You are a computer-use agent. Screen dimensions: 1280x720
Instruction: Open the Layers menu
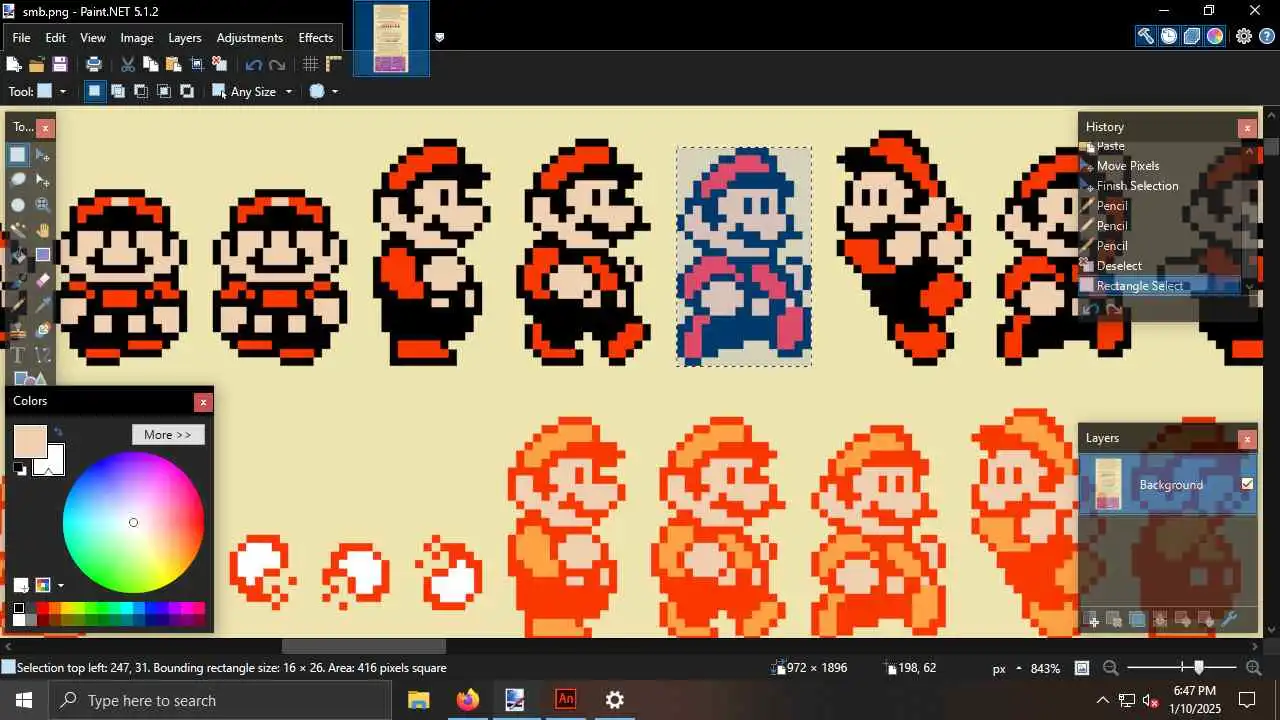point(185,38)
